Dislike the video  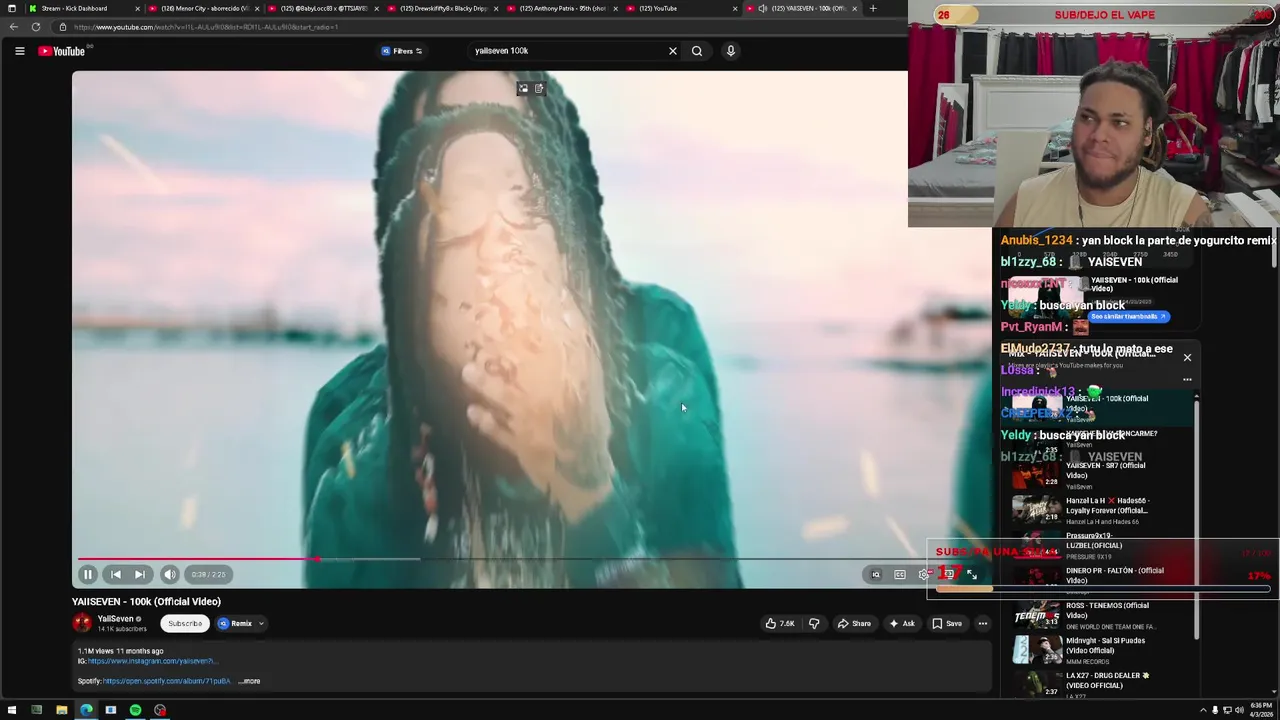(x=814, y=623)
